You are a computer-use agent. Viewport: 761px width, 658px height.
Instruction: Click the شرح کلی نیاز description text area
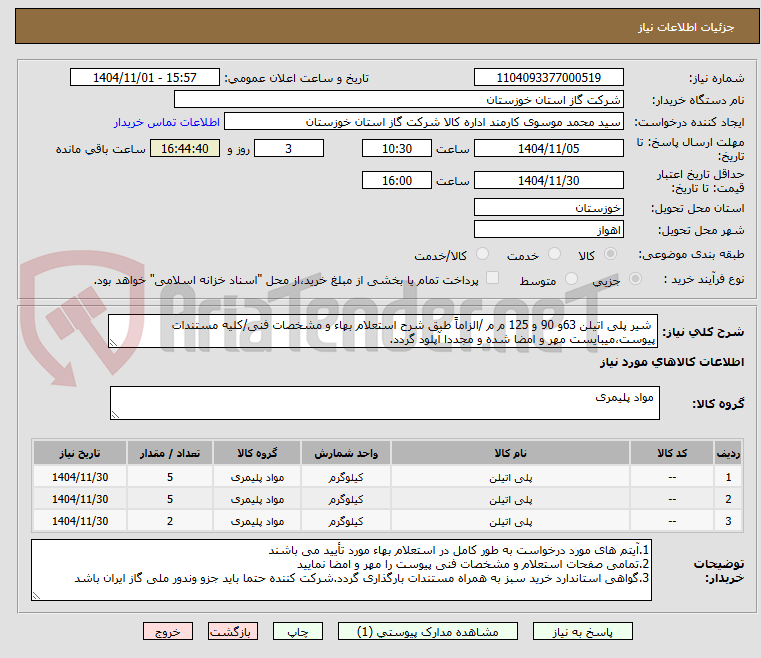tap(382, 331)
